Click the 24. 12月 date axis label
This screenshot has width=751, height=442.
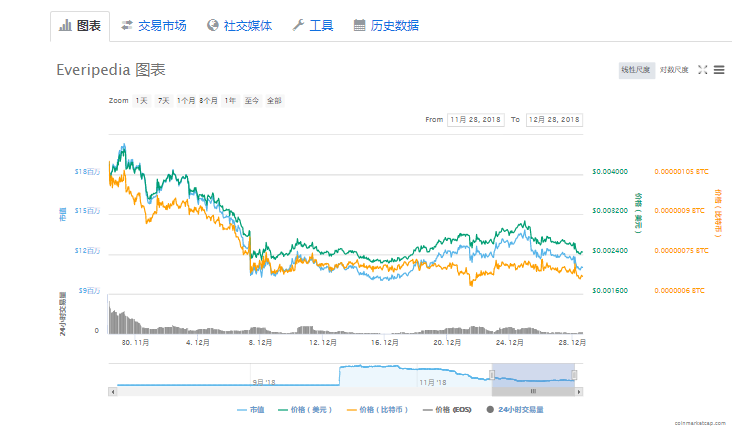(x=510, y=342)
